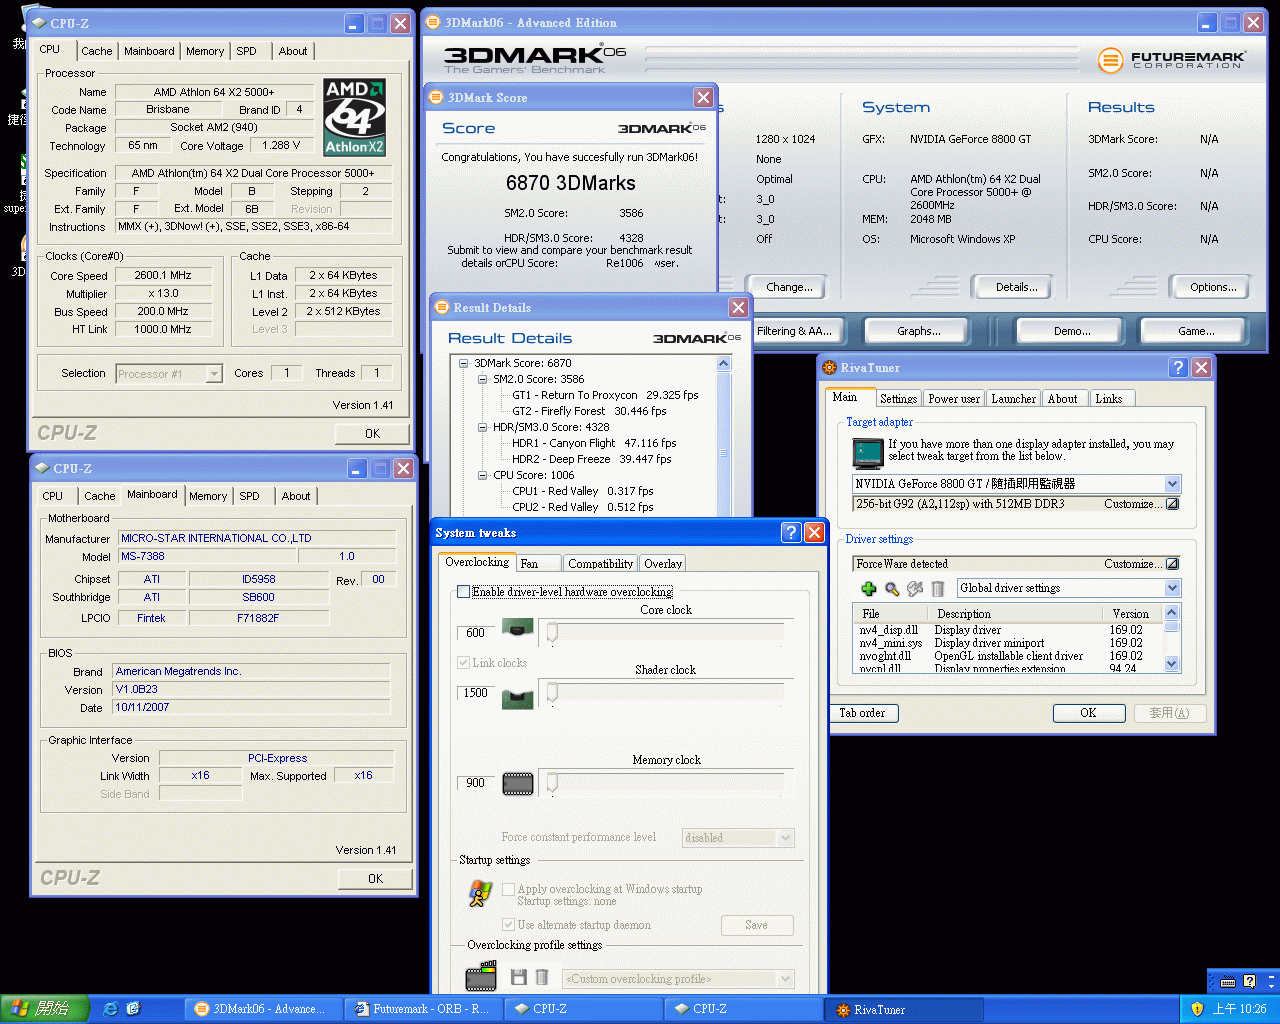Click the Graphs... button in 3DMark06
Image resolution: width=1280 pixels, height=1024 pixels.
pyautogui.click(x=919, y=331)
